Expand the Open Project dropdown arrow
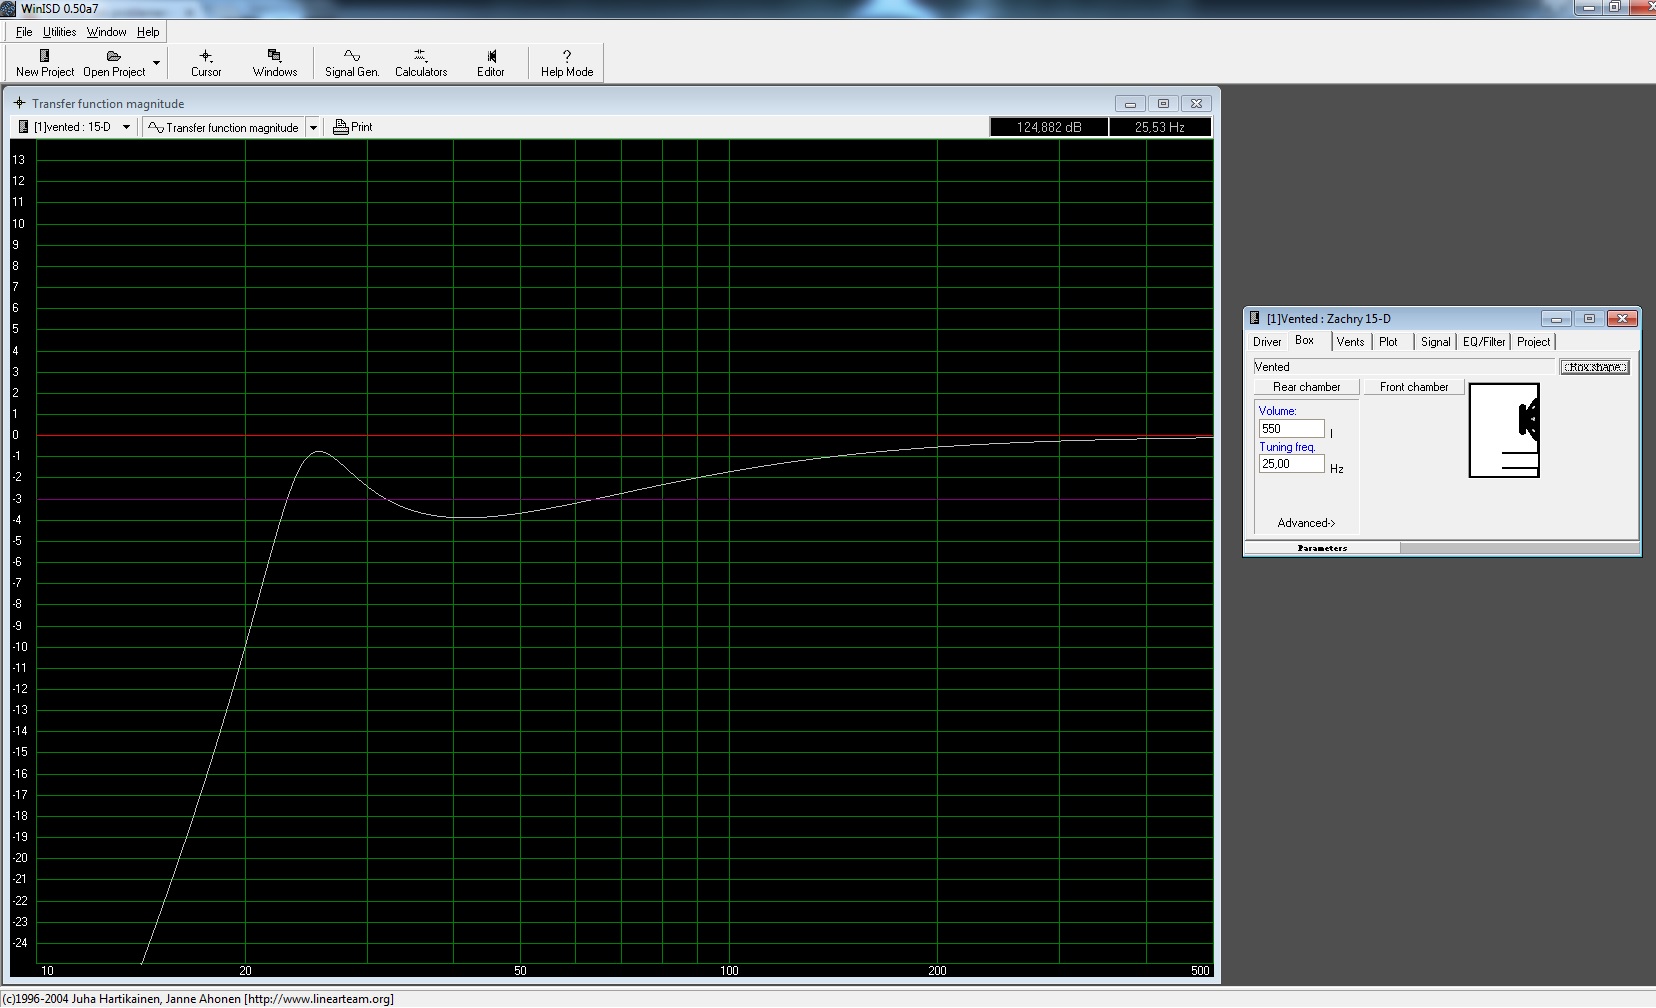Screen dimensions: 1656x1008 156,63
